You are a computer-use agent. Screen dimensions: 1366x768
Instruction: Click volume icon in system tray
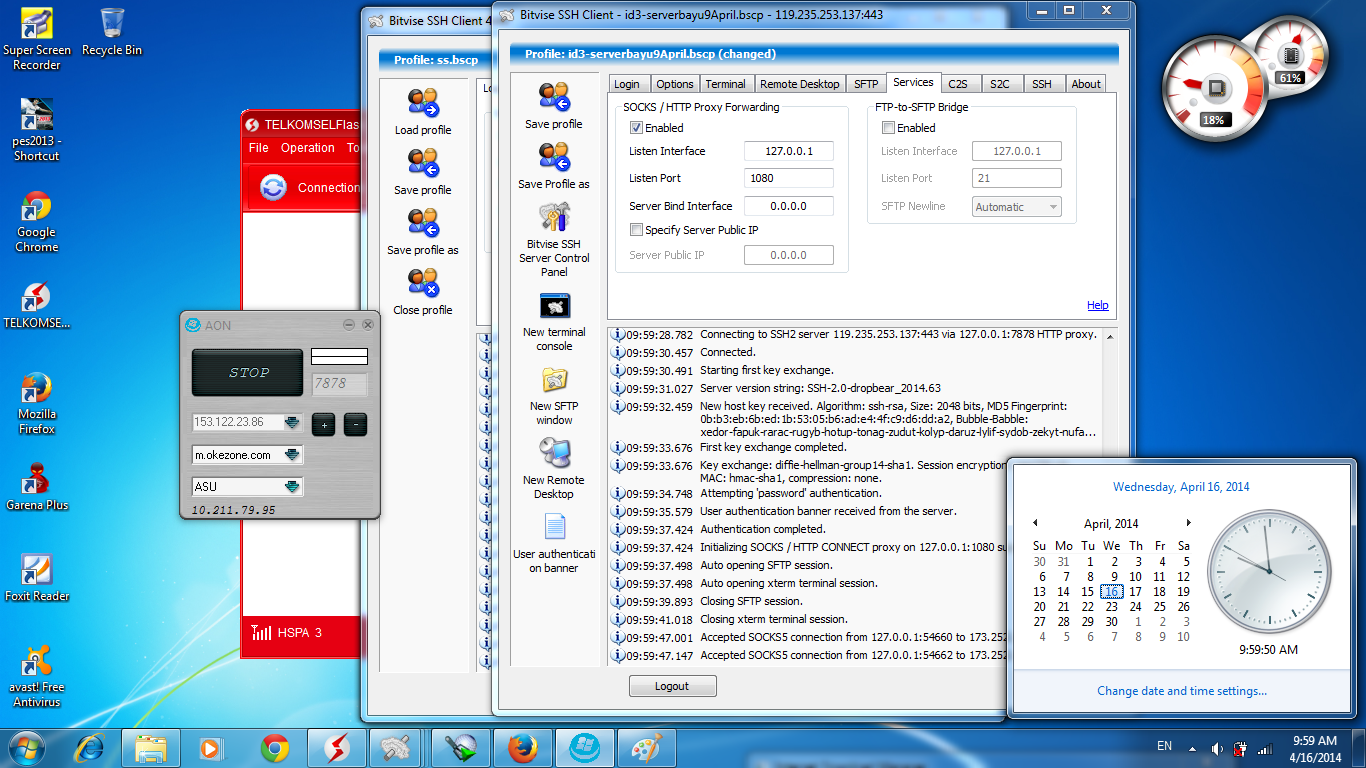click(1216, 748)
